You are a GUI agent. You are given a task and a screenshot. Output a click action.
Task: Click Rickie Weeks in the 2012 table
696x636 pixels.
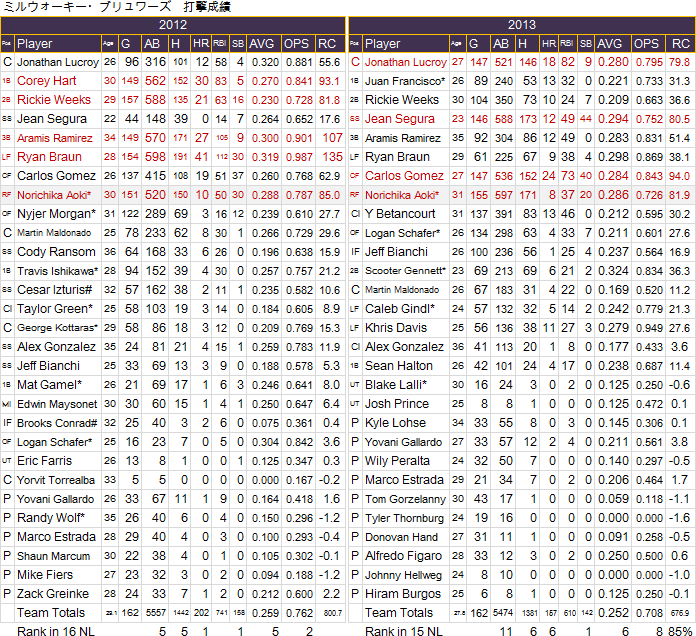[54, 100]
